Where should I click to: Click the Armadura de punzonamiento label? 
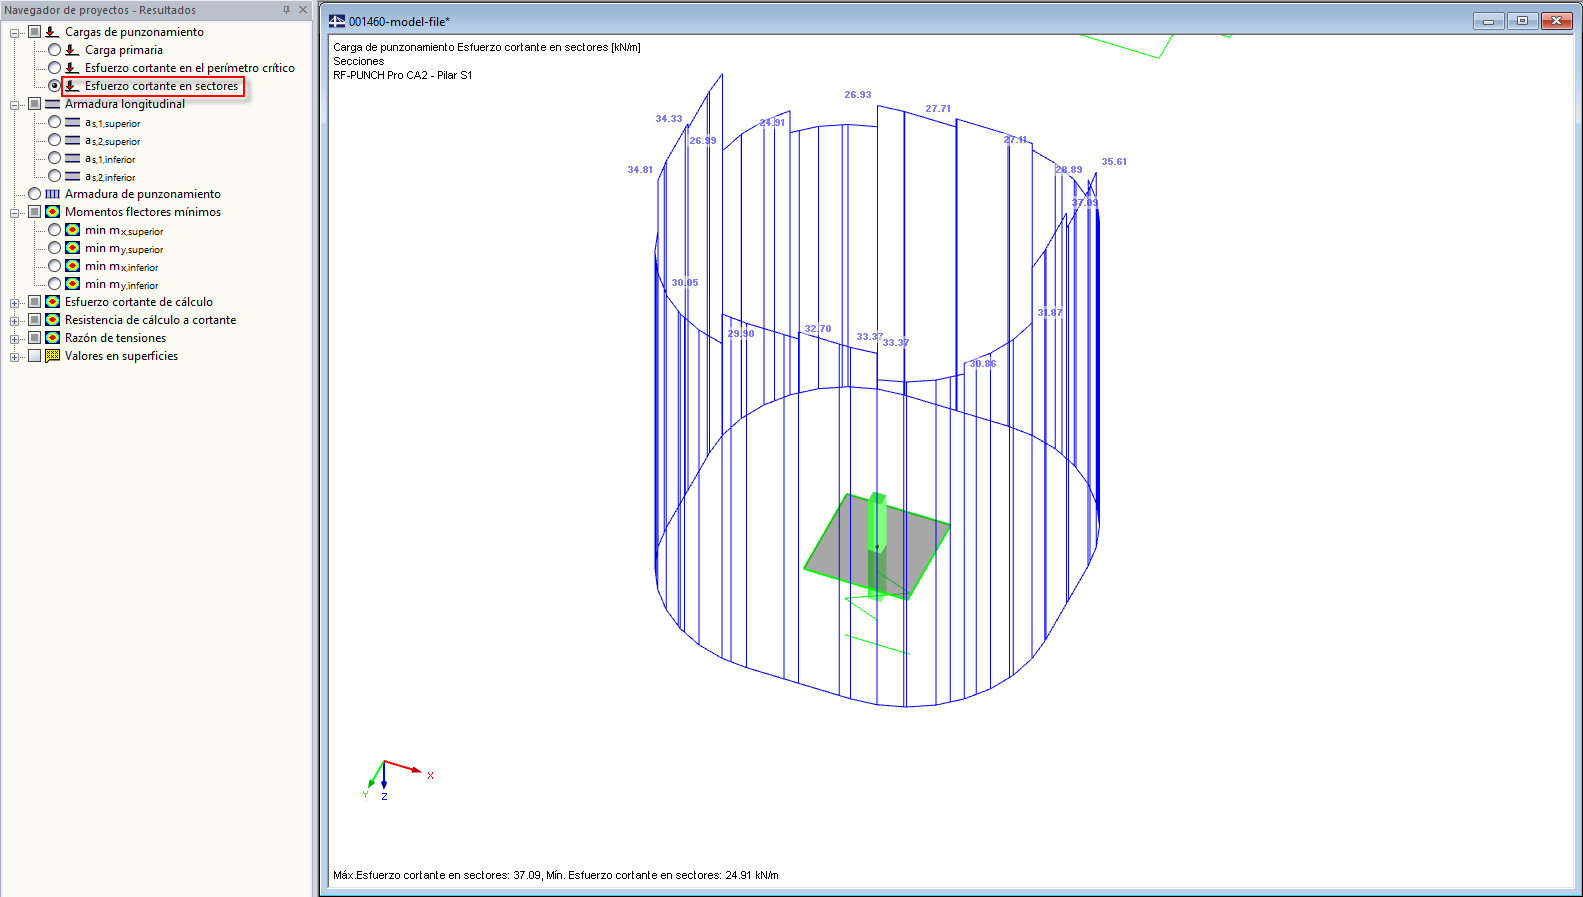coord(143,194)
